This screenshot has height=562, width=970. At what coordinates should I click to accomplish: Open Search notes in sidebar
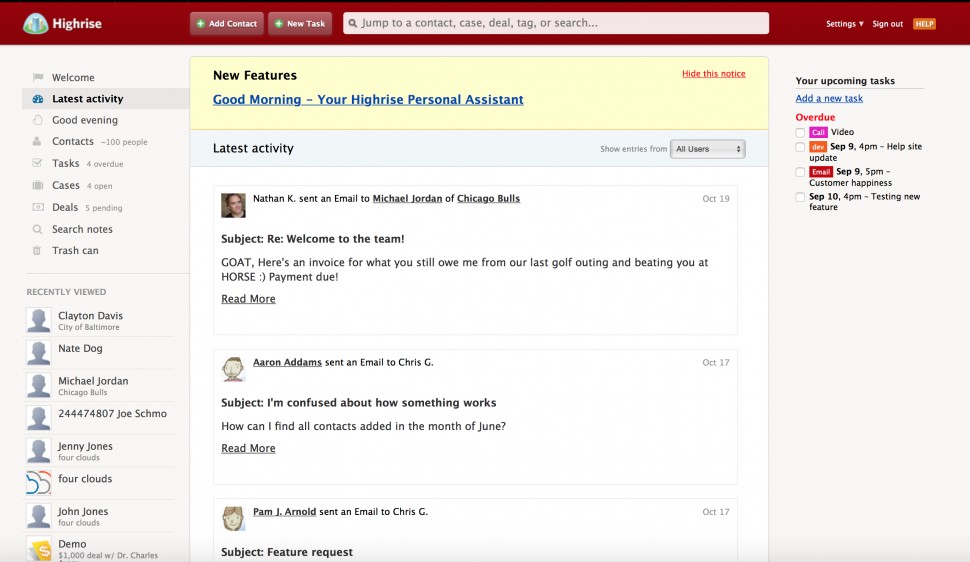[82, 229]
